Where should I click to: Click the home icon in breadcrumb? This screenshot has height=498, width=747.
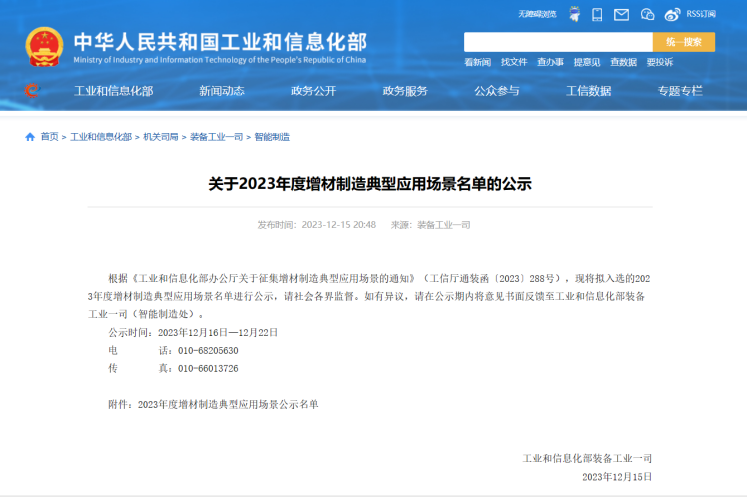(30, 137)
